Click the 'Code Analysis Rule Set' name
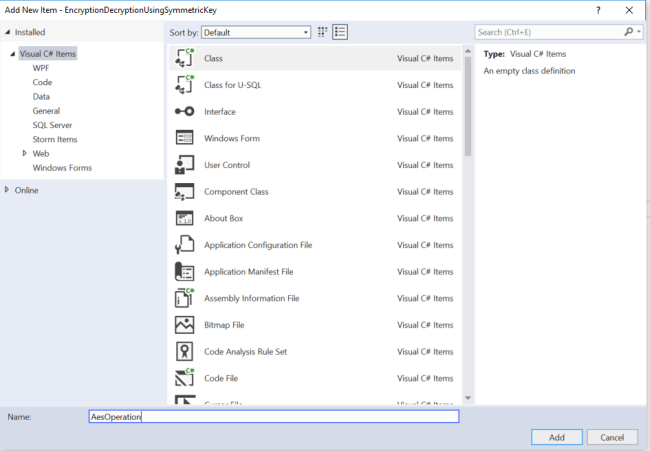Screen dimensions: 650x451 245,352
